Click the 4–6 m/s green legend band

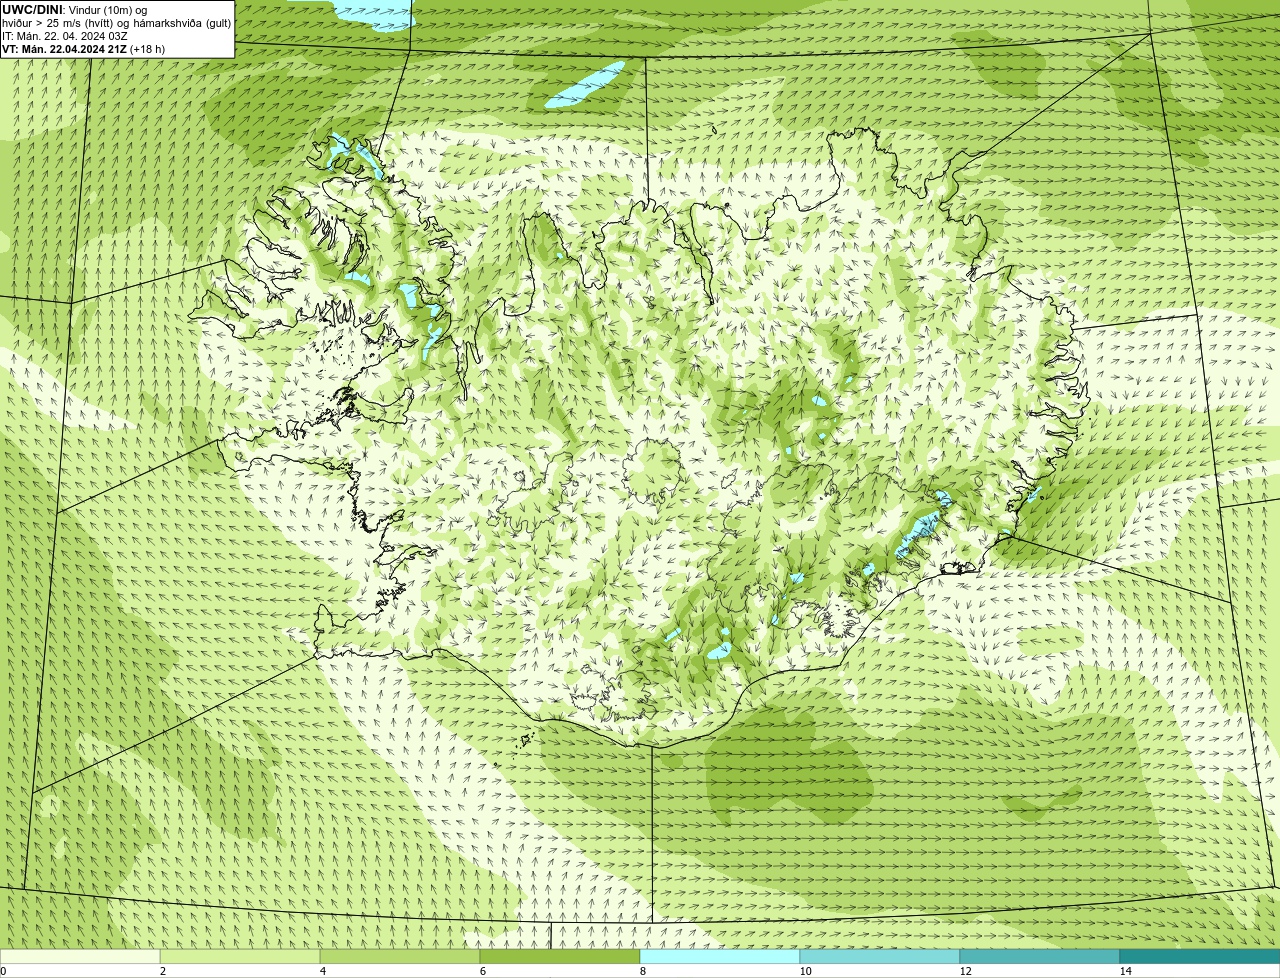click(x=400, y=956)
